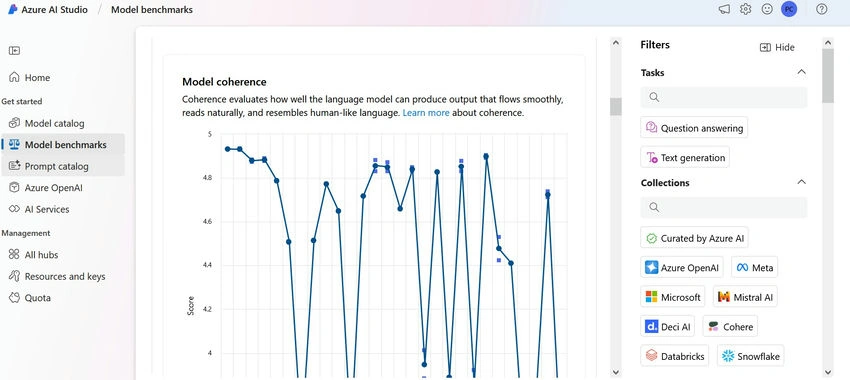Toggle the Cohere collection filter
The height and width of the screenshot is (380, 850).
[x=730, y=326]
